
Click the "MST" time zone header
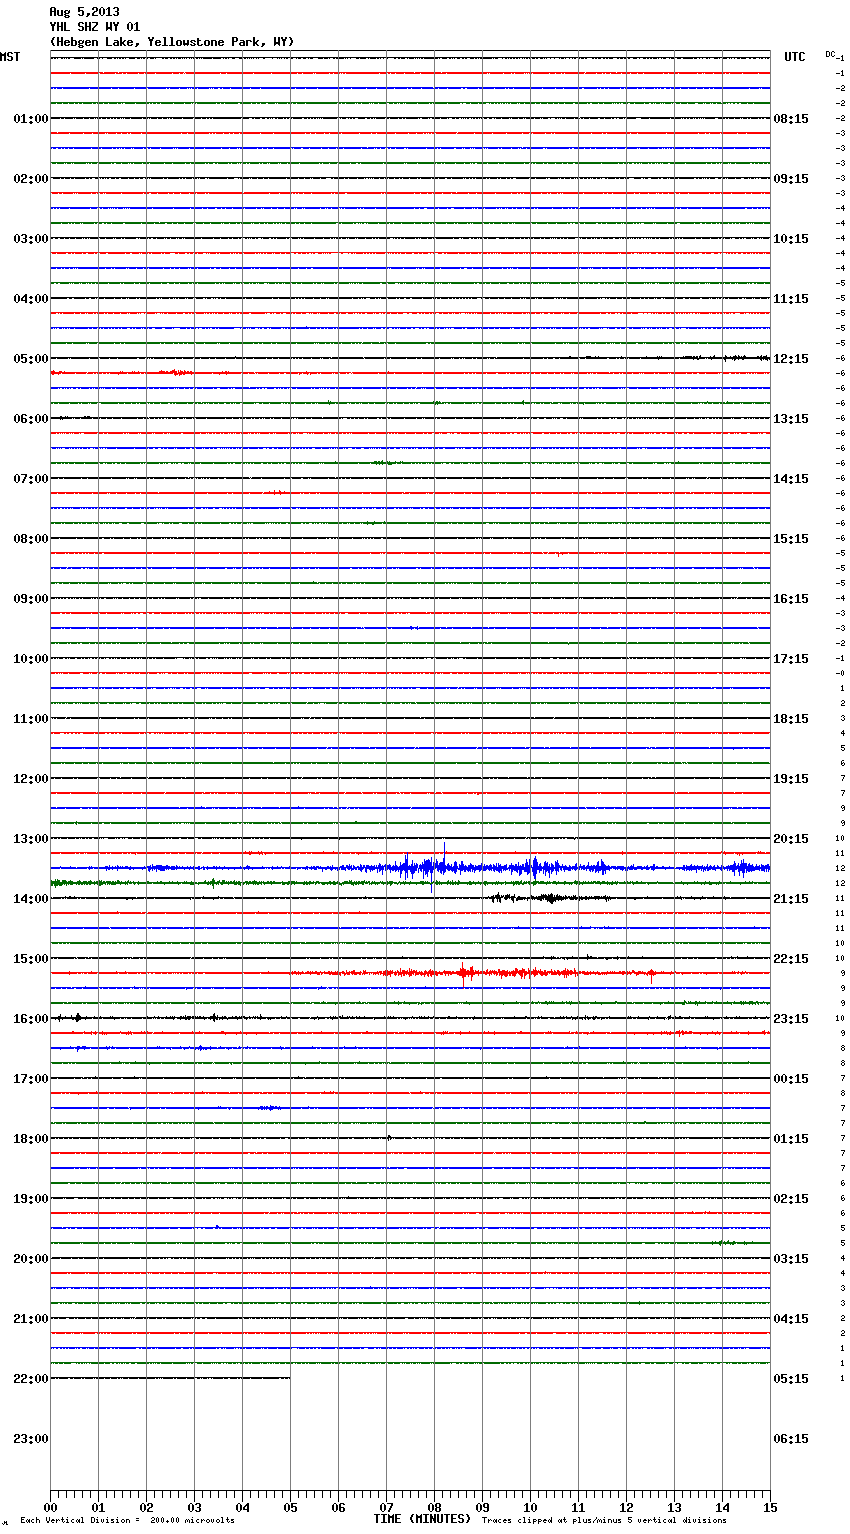click(10, 57)
